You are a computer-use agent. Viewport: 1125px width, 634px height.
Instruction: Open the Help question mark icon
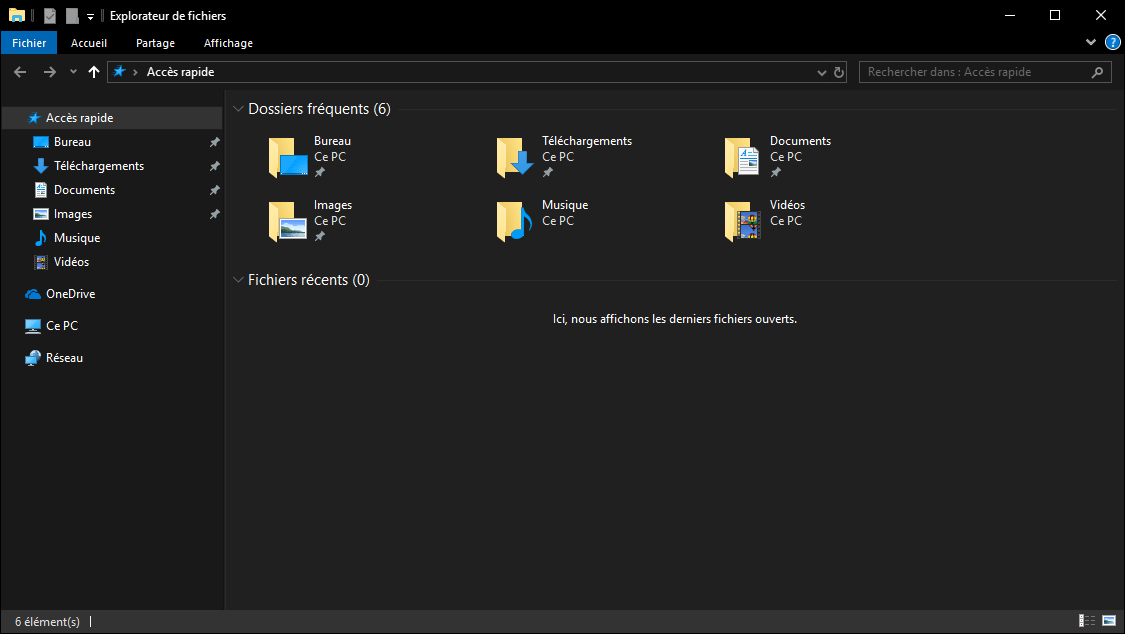coord(1112,42)
